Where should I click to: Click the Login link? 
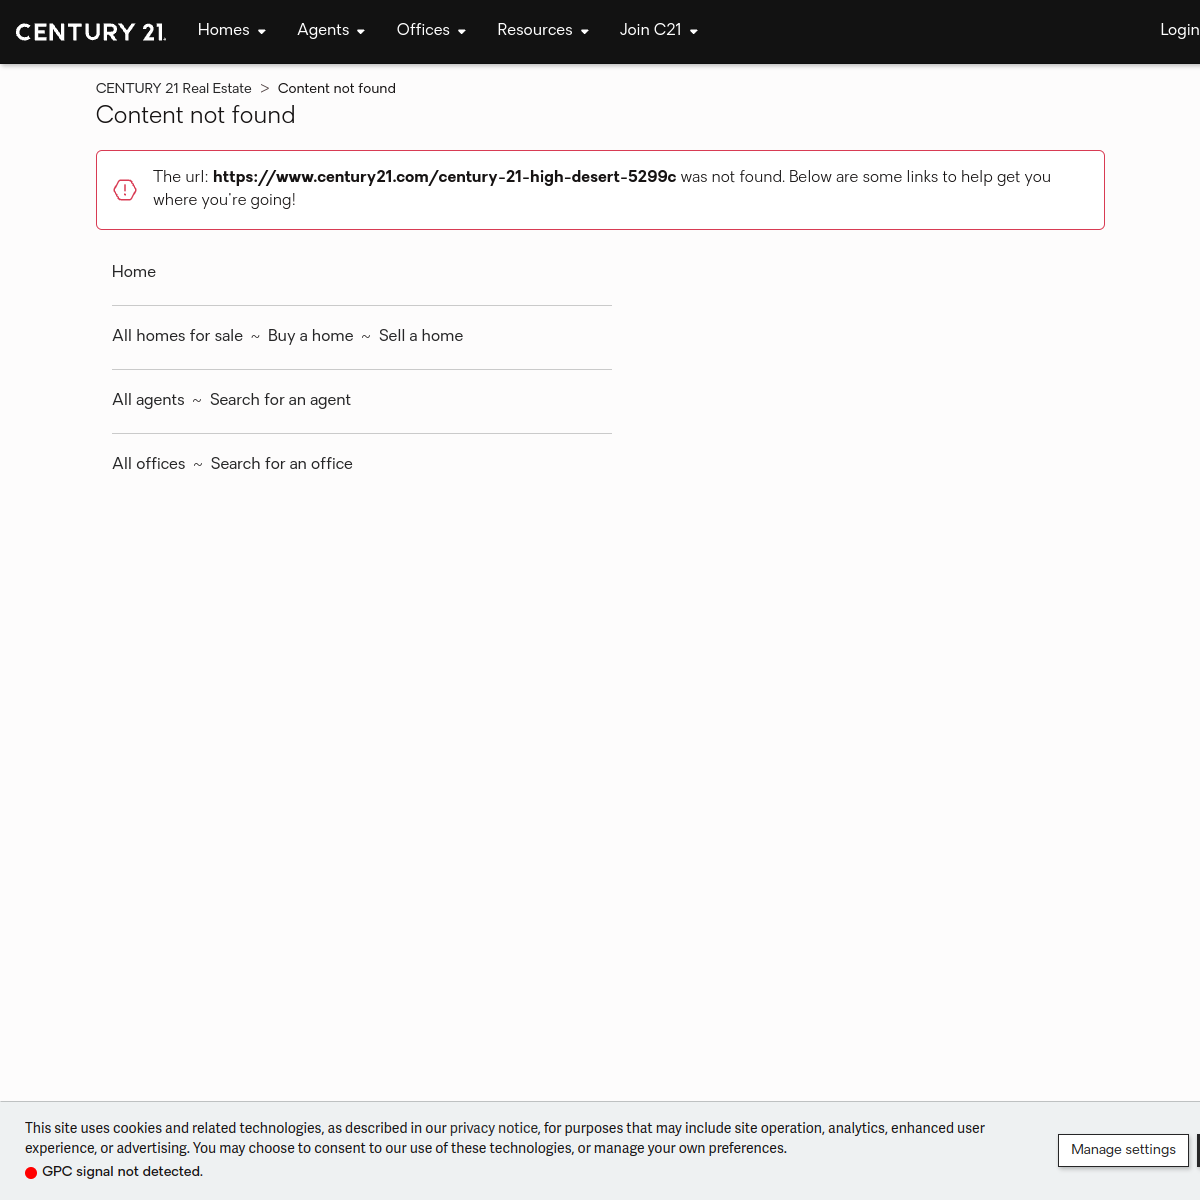pos(1180,30)
